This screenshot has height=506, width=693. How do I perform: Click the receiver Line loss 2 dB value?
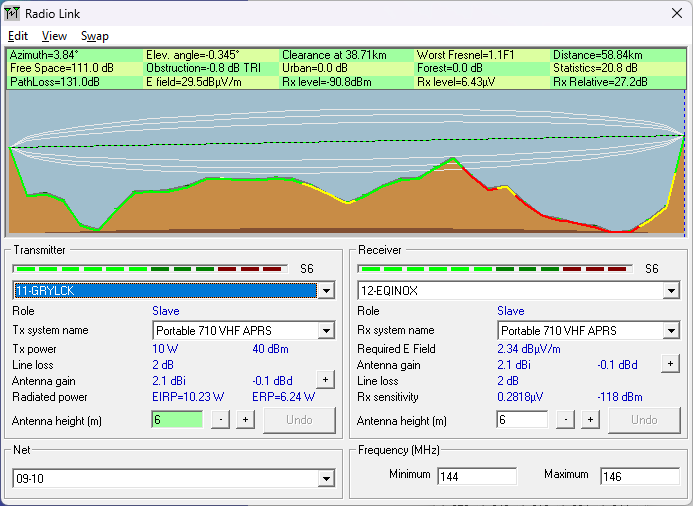tap(508, 381)
